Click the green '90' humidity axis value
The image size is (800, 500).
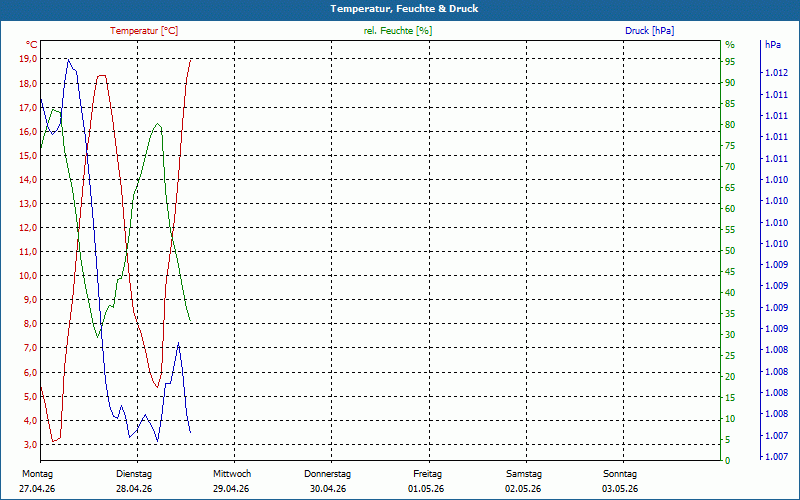tap(730, 83)
